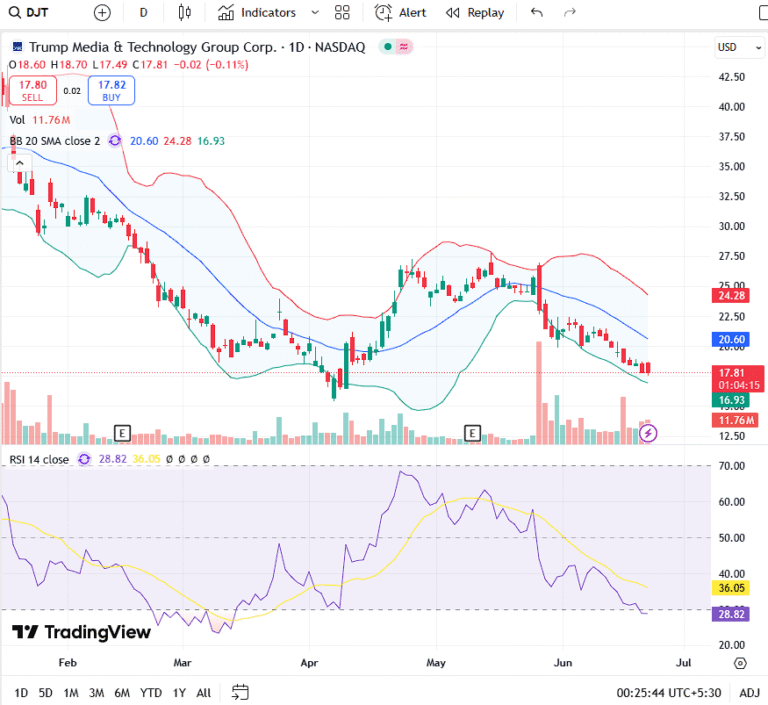Select the 6M date range
The image size is (768, 705).
pyautogui.click(x=122, y=693)
